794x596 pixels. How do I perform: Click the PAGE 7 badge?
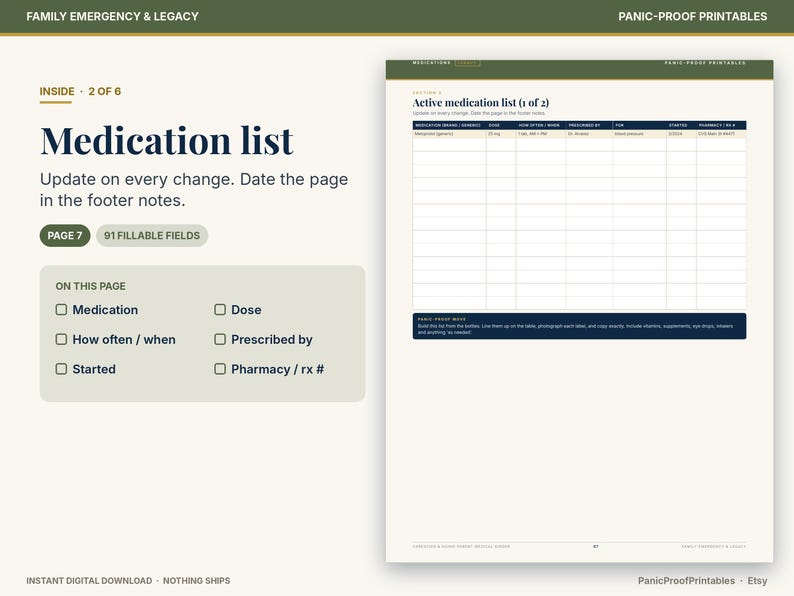(x=65, y=235)
